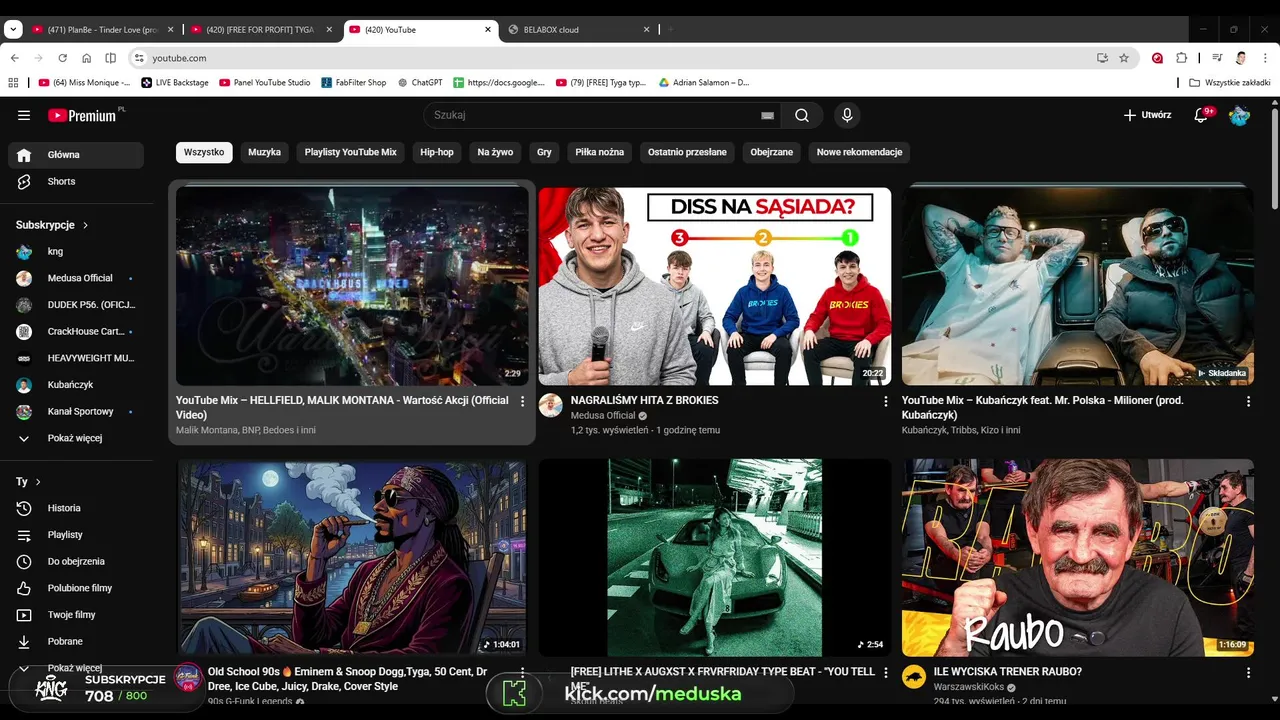
Task: Select the Ostatnio przesłane chip
Action: pyautogui.click(x=687, y=152)
